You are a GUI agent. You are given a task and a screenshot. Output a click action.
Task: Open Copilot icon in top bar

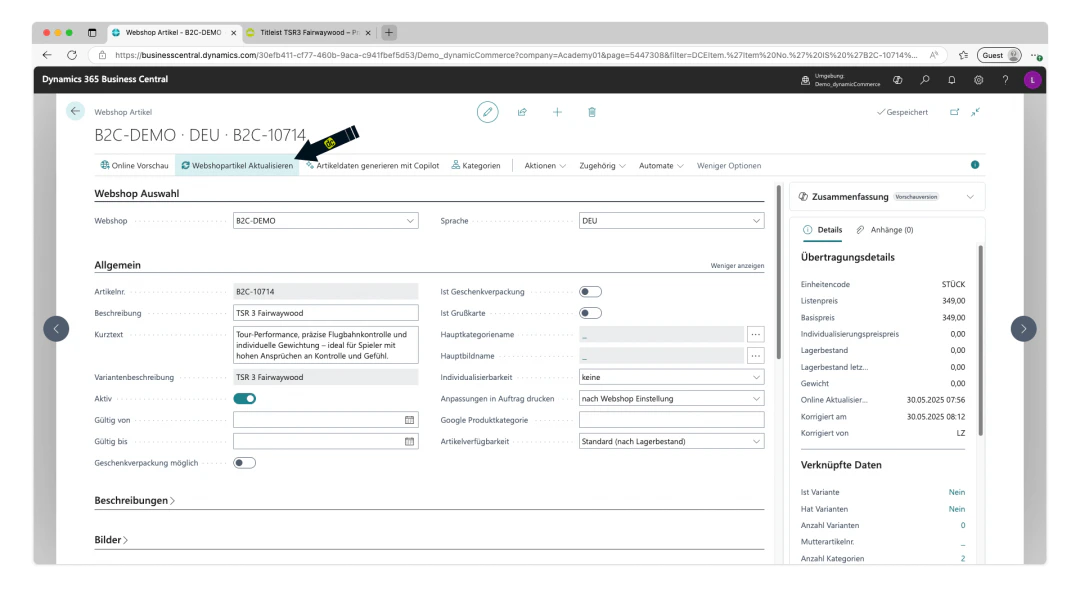[x=897, y=80]
